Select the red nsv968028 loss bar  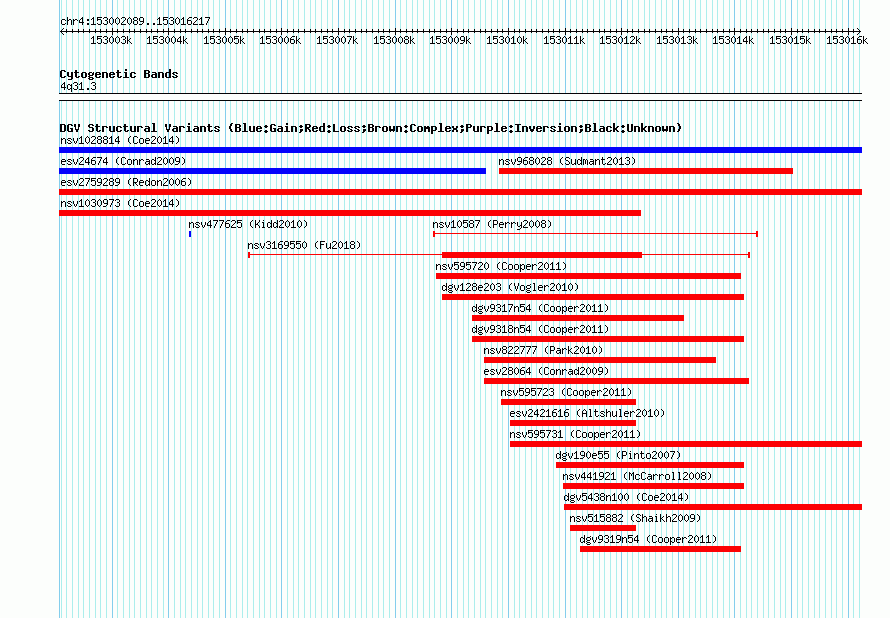(646, 171)
